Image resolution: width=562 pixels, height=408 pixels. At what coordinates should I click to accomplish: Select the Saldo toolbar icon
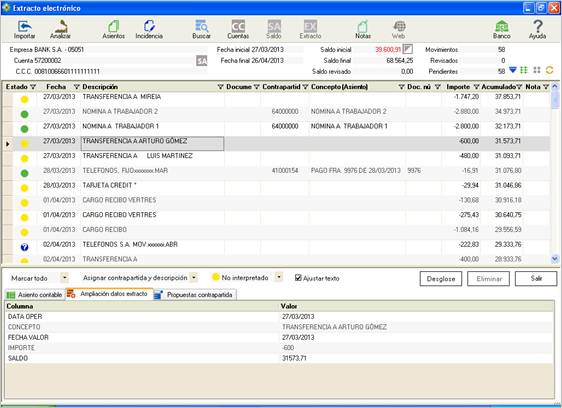coord(274,29)
